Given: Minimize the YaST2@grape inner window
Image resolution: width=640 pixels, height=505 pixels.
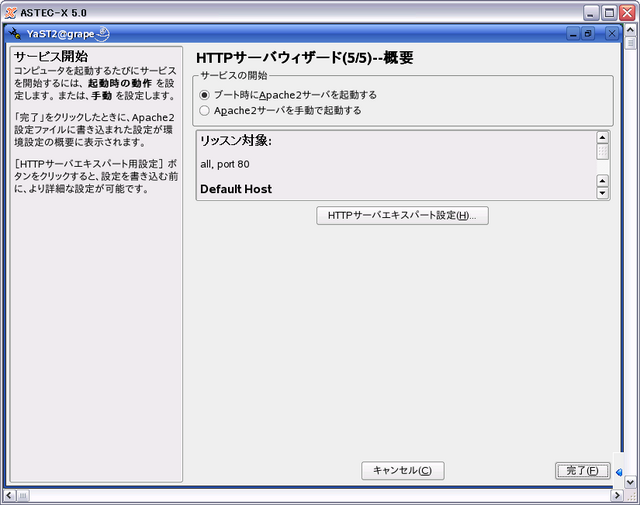Looking at the screenshot, I should coord(573,33).
